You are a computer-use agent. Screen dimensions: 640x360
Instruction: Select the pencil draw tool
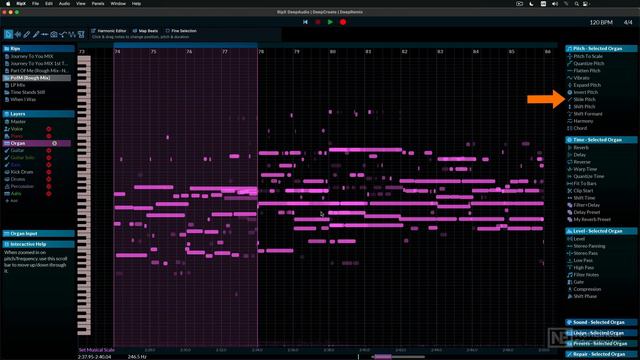click(27, 35)
